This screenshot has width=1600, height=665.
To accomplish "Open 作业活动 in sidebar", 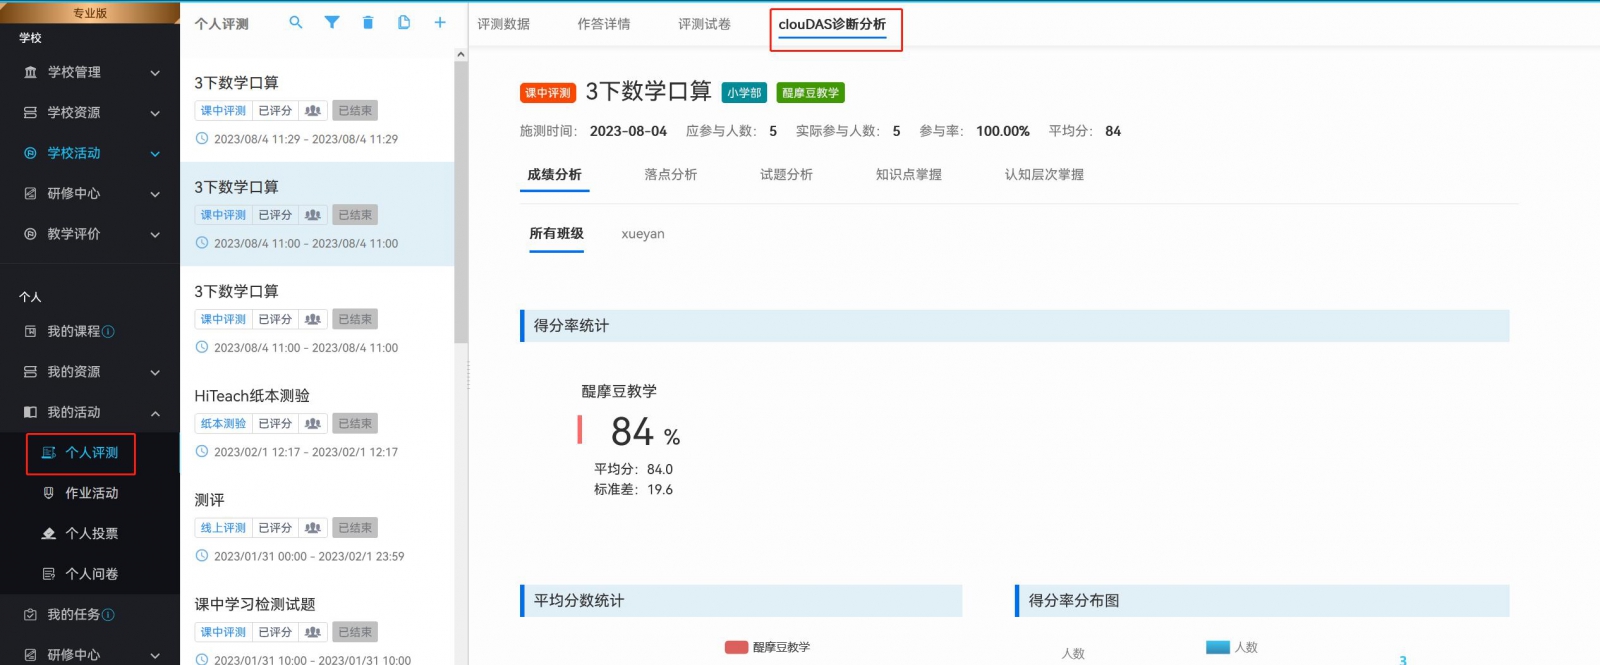I will tap(91, 493).
